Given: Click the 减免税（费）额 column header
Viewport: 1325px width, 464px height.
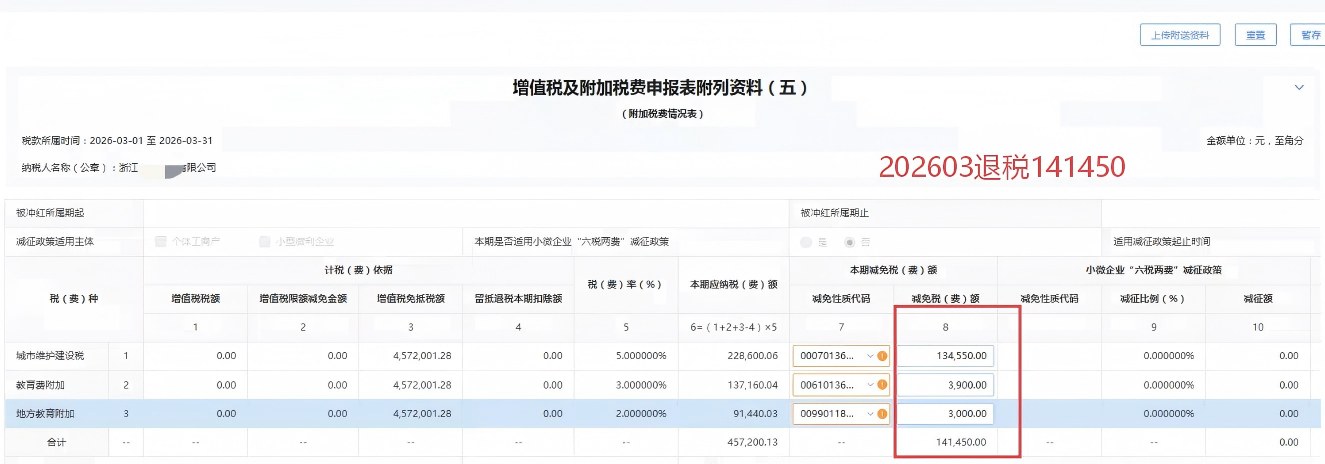Looking at the screenshot, I should (945, 298).
